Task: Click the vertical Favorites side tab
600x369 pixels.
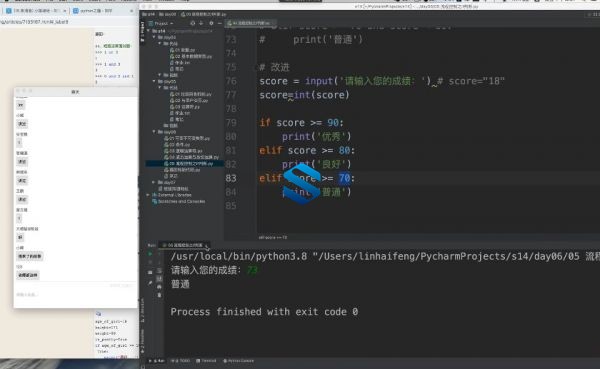Action: (142, 341)
